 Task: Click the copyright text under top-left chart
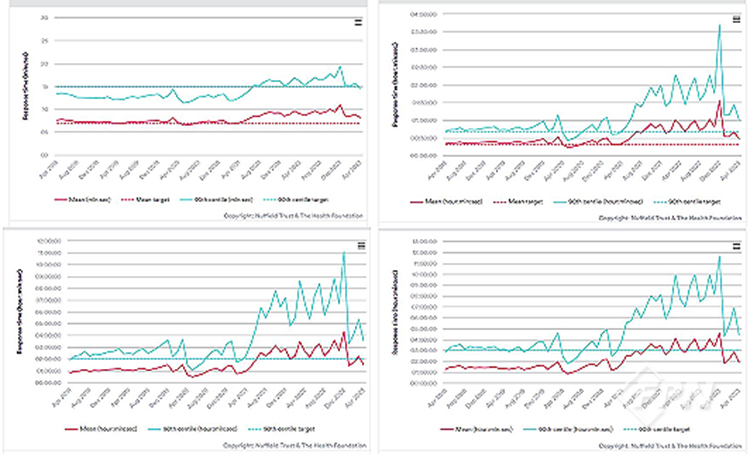pos(297,215)
